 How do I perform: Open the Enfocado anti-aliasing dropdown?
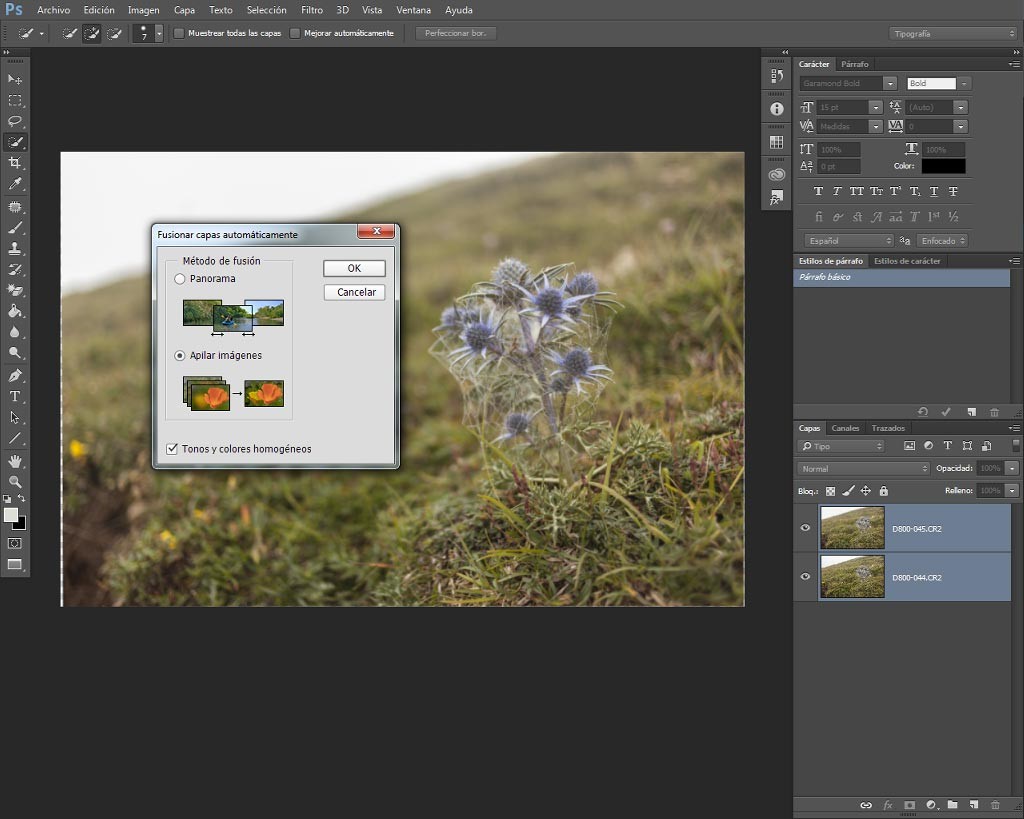(942, 241)
